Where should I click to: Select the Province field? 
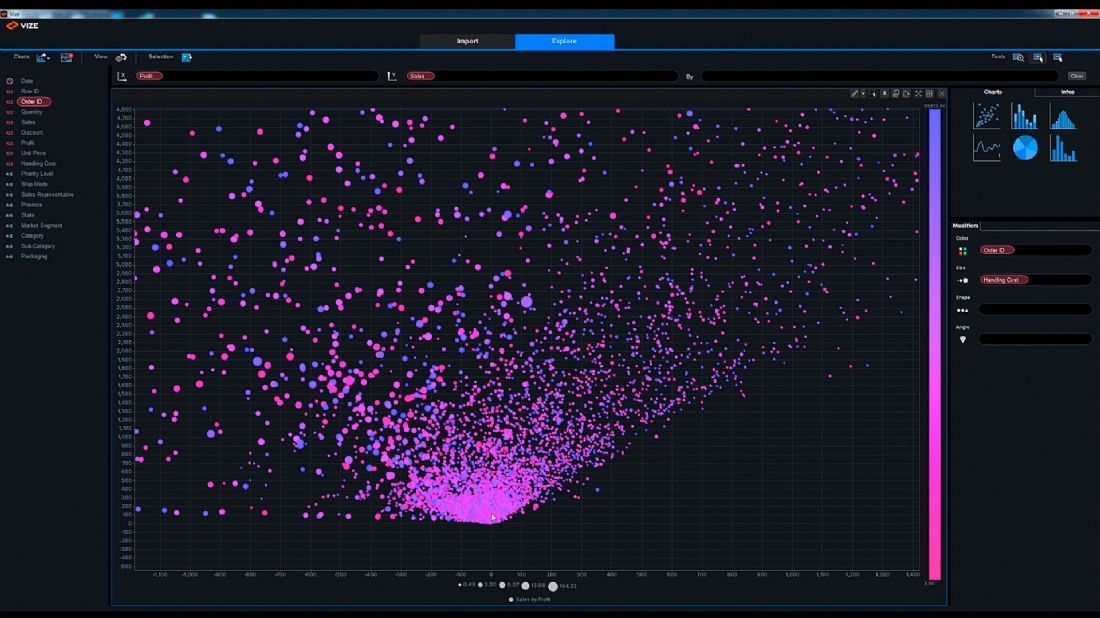click(x=32, y=205)
